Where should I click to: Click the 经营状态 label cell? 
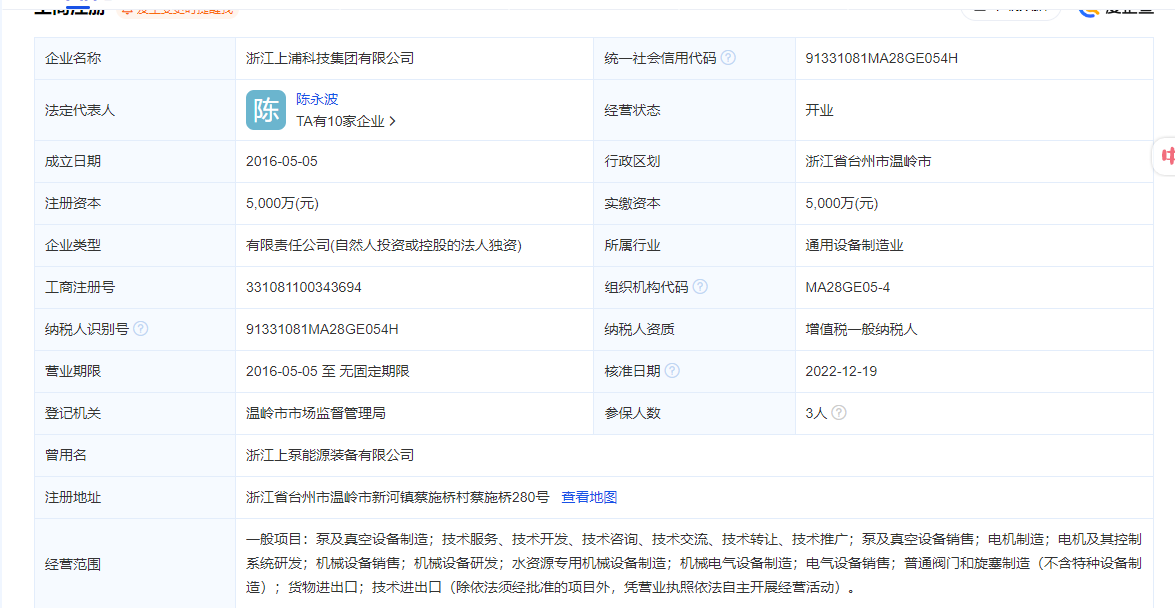pos(695,110)
